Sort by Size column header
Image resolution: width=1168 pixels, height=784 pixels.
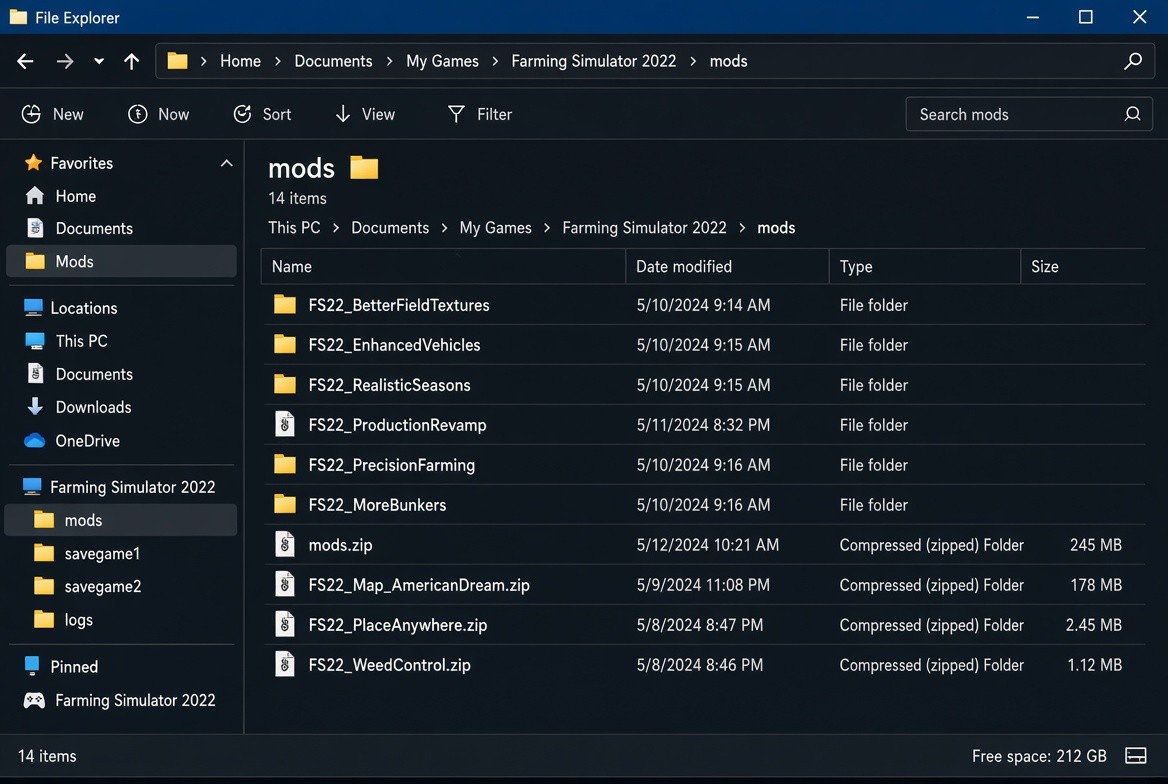click(1082, 266)
